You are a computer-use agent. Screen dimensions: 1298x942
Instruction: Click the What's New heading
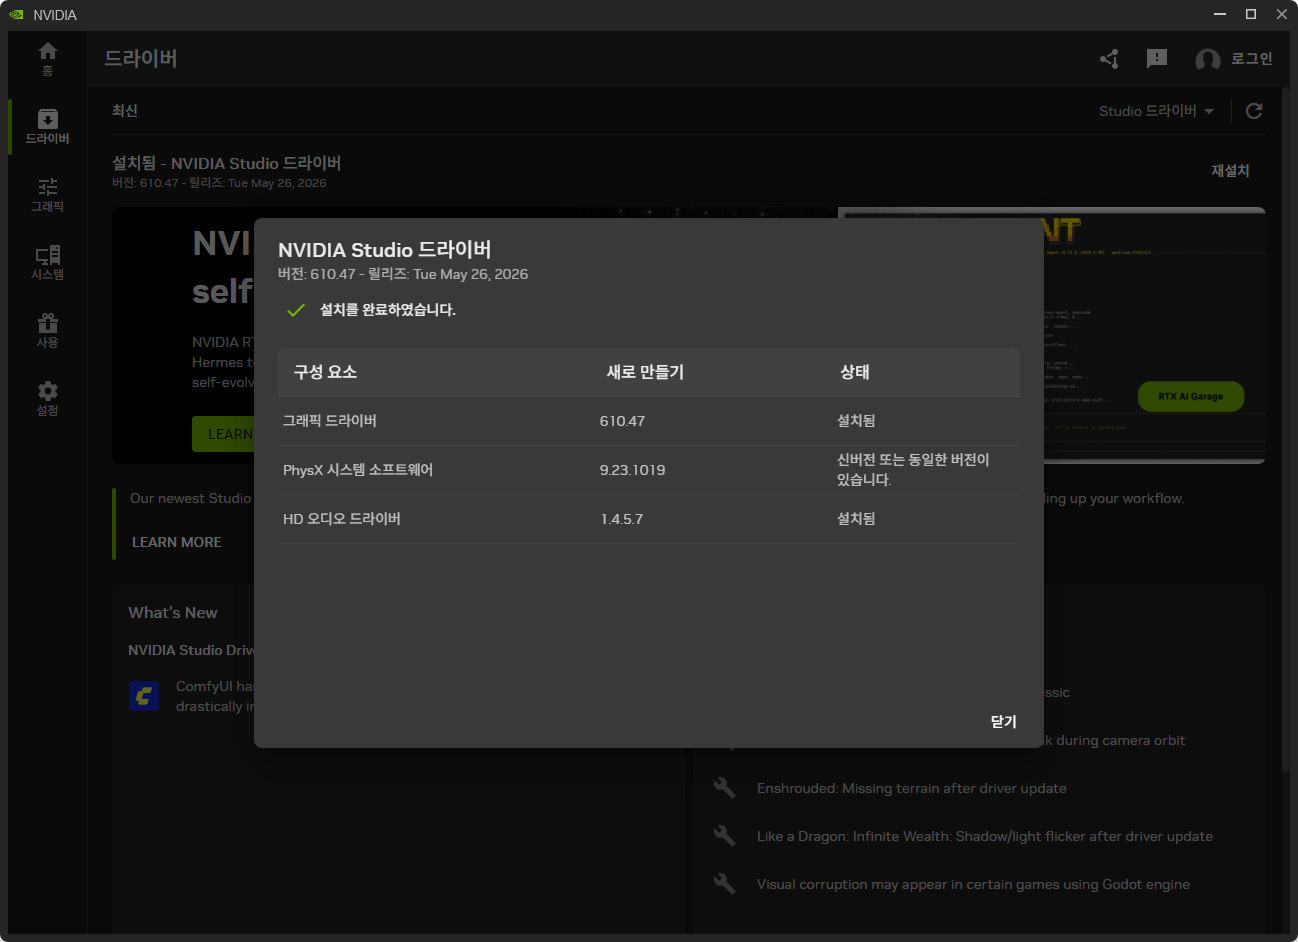[x=173, y=613]
